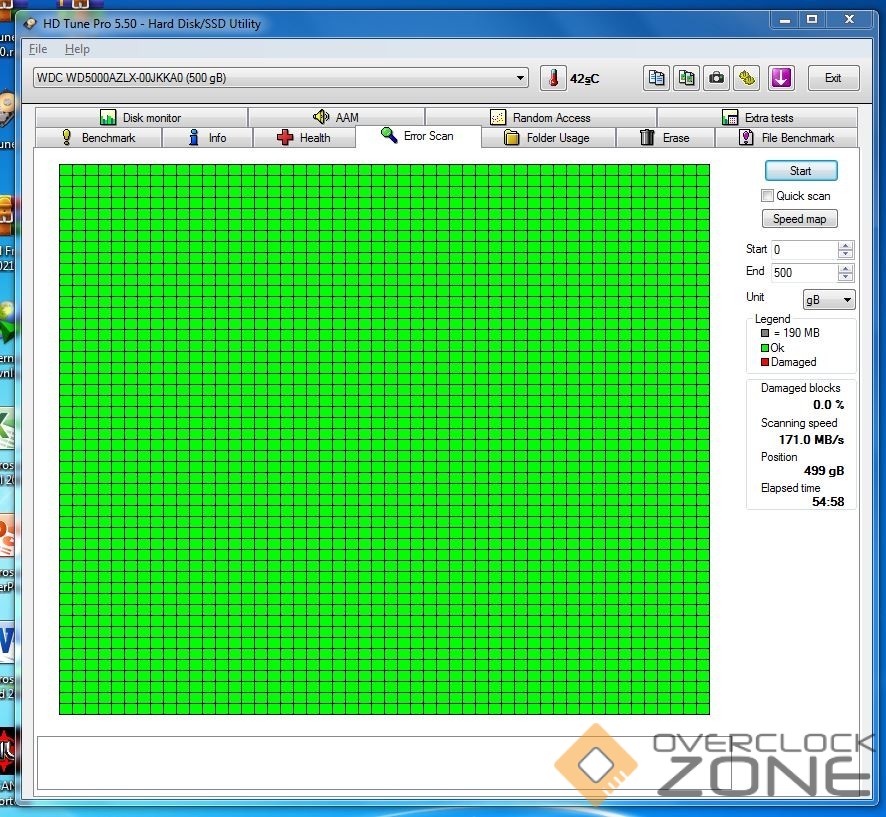
Task: Click the Extra tests tab icon
Action: pos(729,118)
